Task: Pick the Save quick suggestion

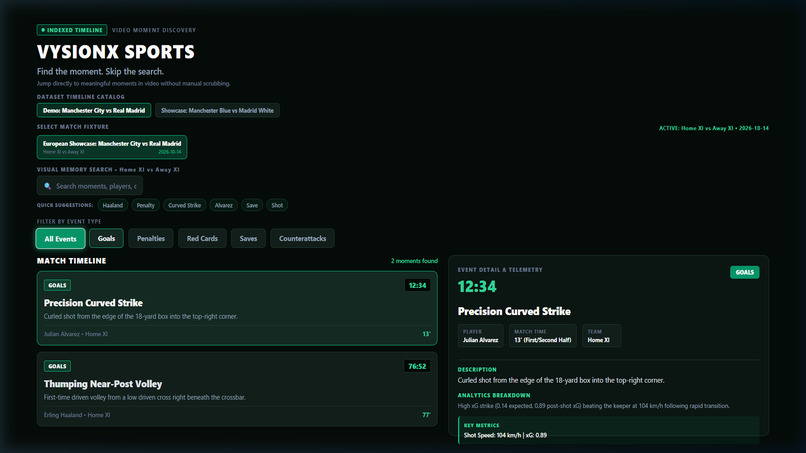Action: (252, 205)
